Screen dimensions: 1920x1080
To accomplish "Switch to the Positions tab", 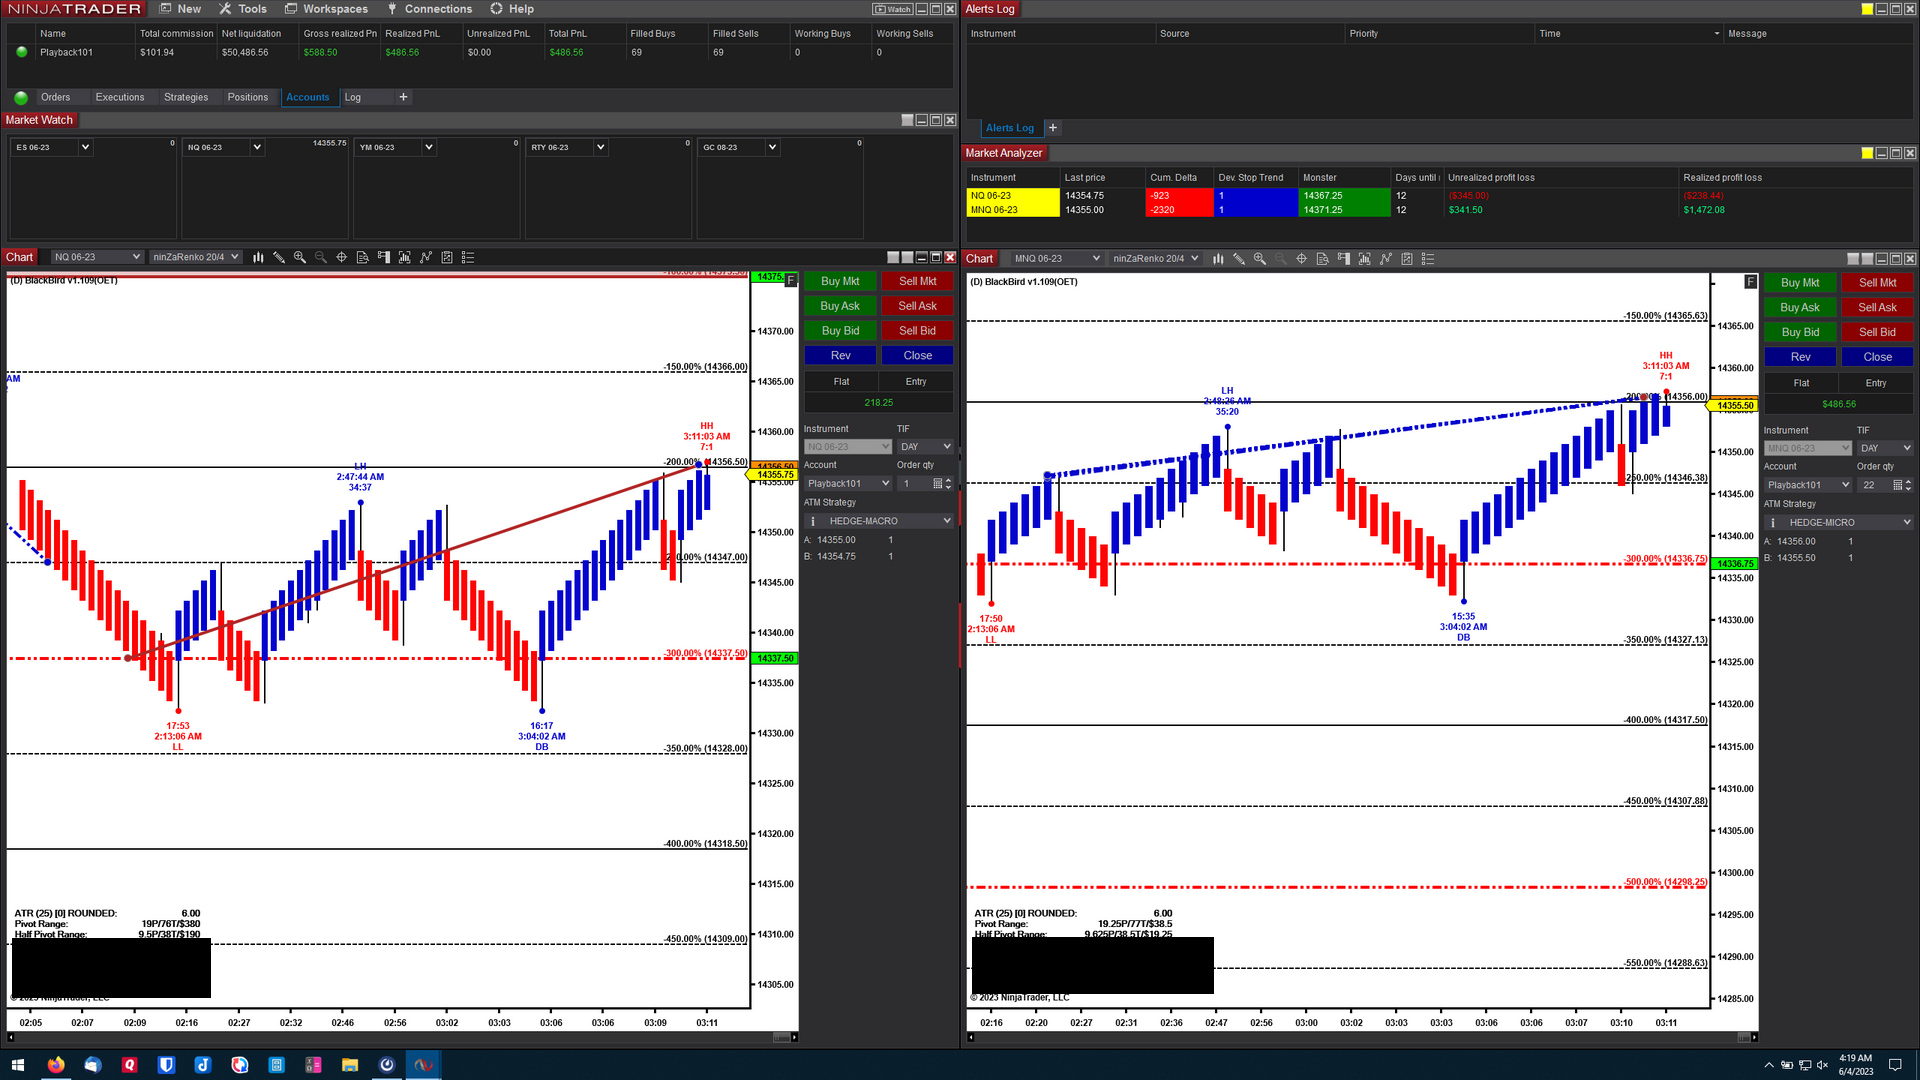I will click(248, 97).
